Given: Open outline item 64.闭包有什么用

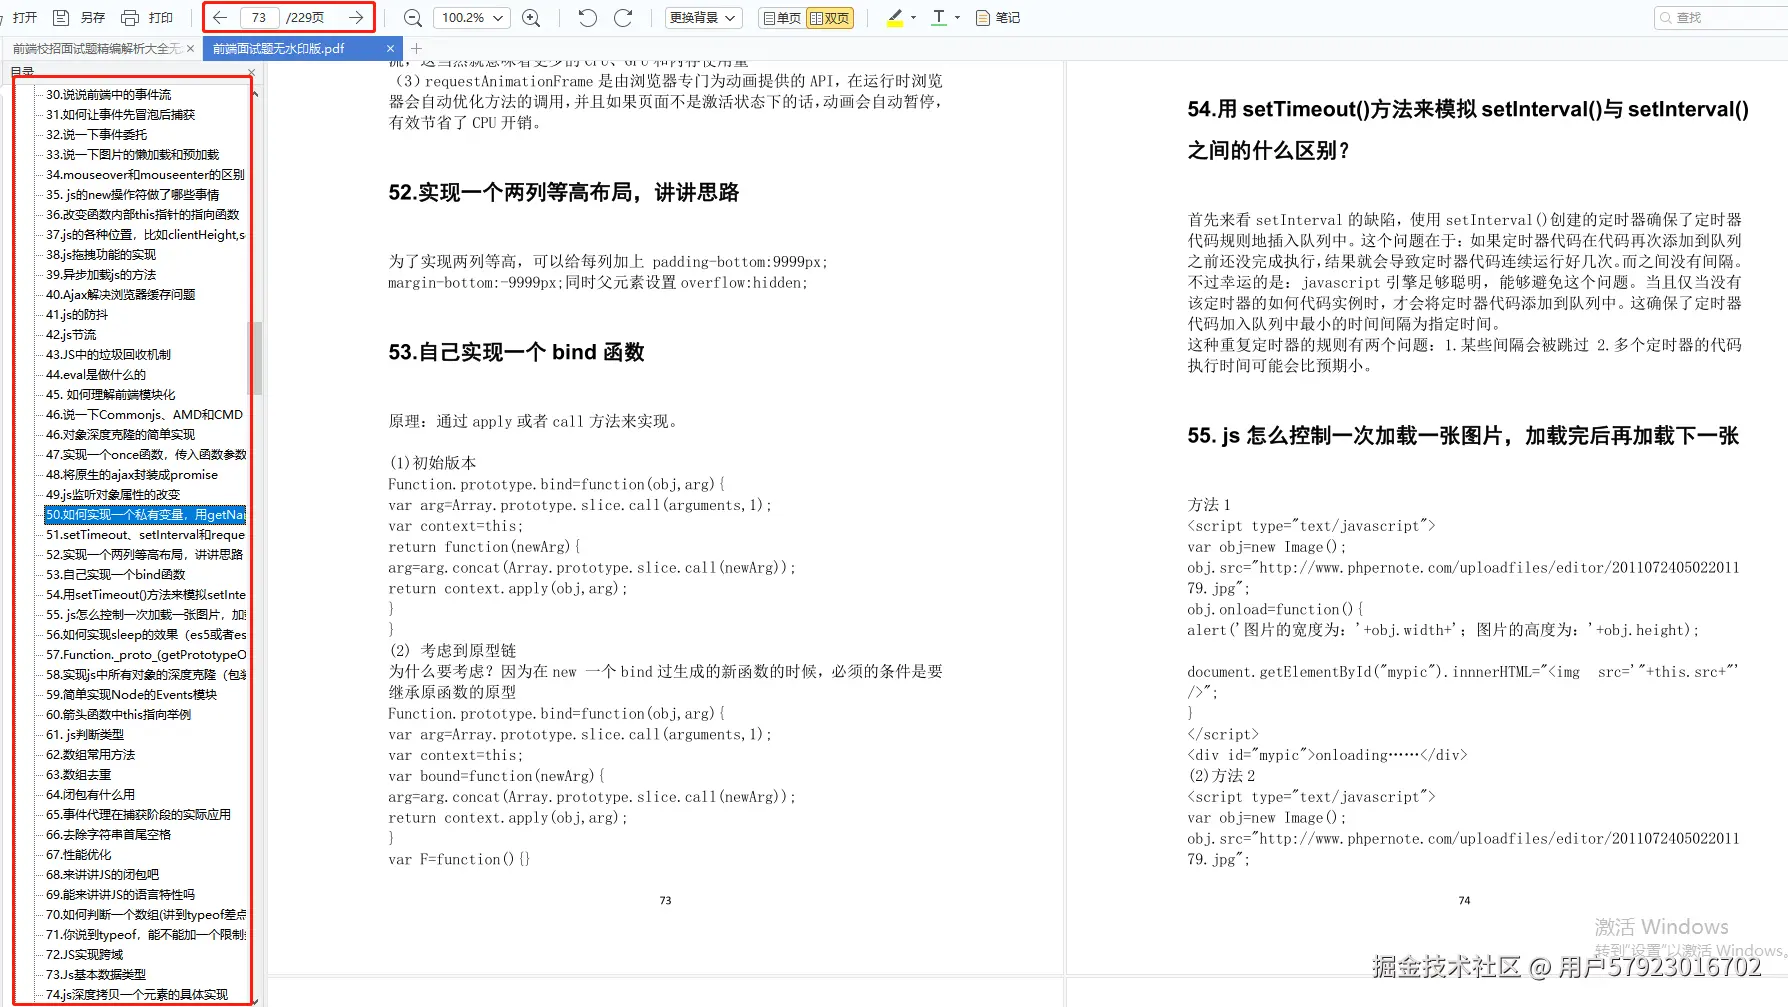Looking at the screenshot, I should [x=90, y=795].
